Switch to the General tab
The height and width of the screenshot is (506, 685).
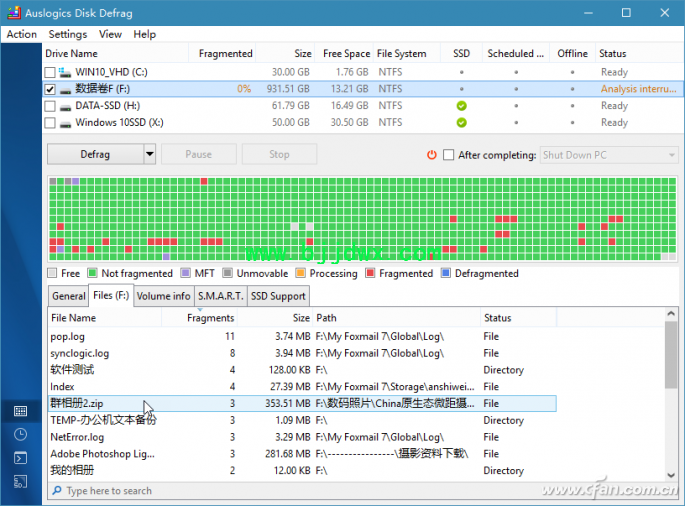[69, 296]
